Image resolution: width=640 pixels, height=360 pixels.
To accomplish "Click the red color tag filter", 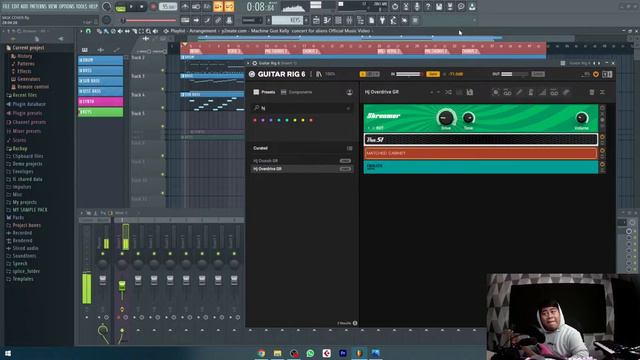I will point(255,120).
